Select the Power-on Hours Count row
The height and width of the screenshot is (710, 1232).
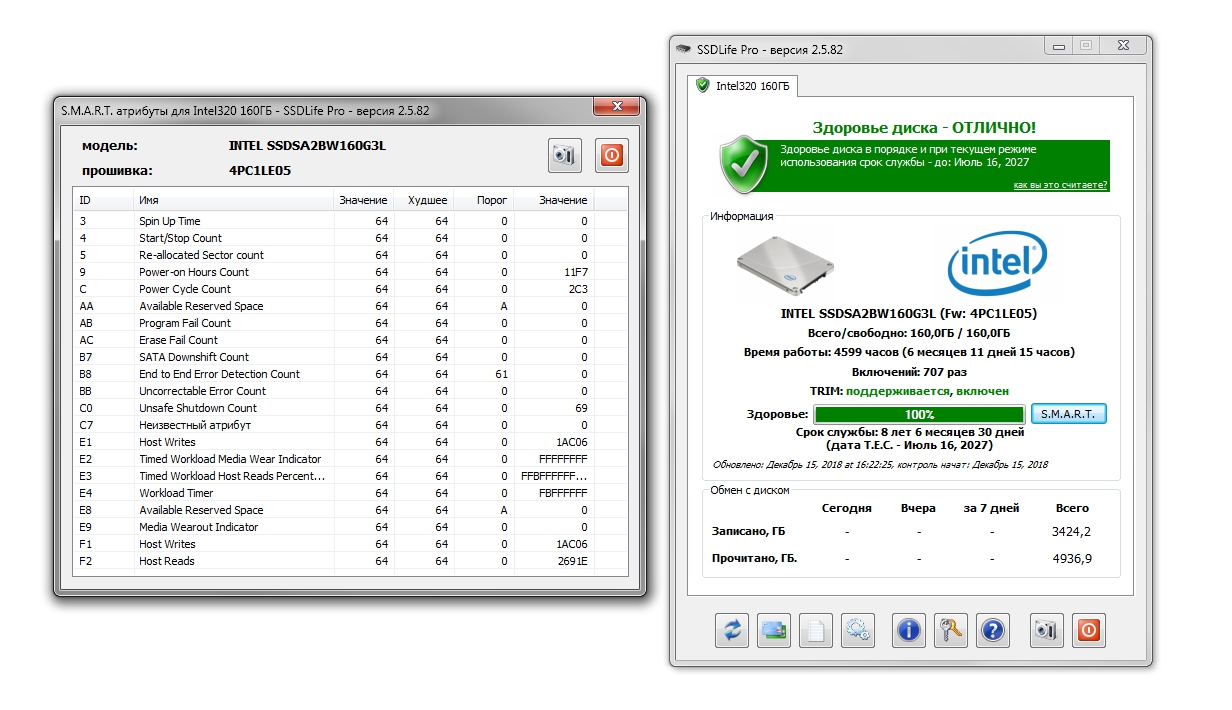click(x=351, y=272)
